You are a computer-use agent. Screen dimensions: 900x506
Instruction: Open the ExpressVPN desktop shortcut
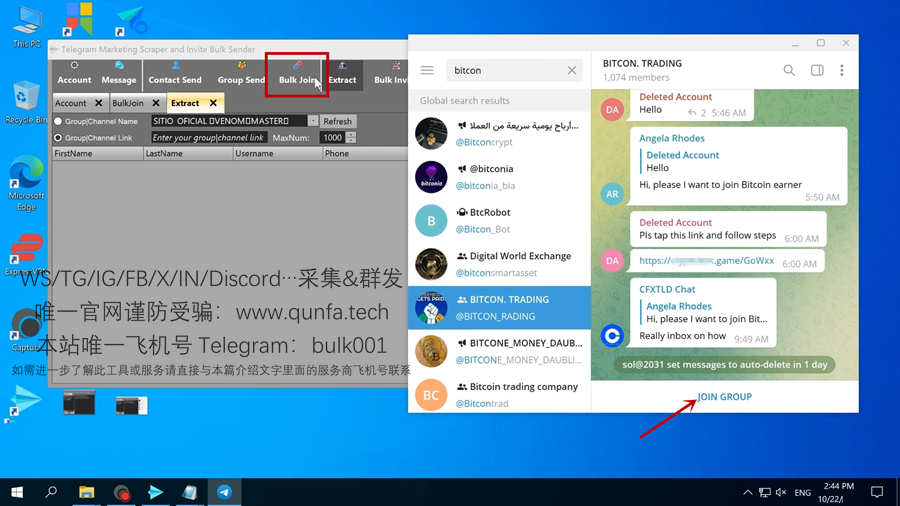tap(26, 256)
